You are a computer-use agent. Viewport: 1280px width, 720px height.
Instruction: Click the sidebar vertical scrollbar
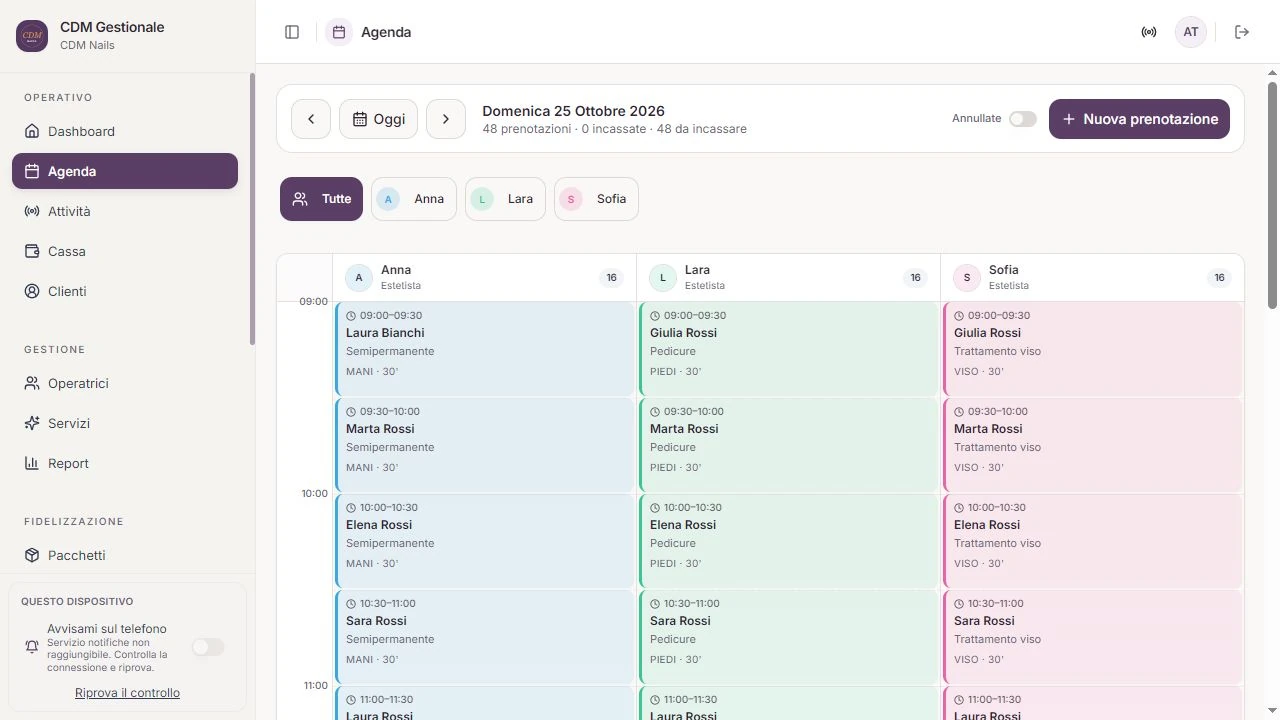tap(252, 209)
